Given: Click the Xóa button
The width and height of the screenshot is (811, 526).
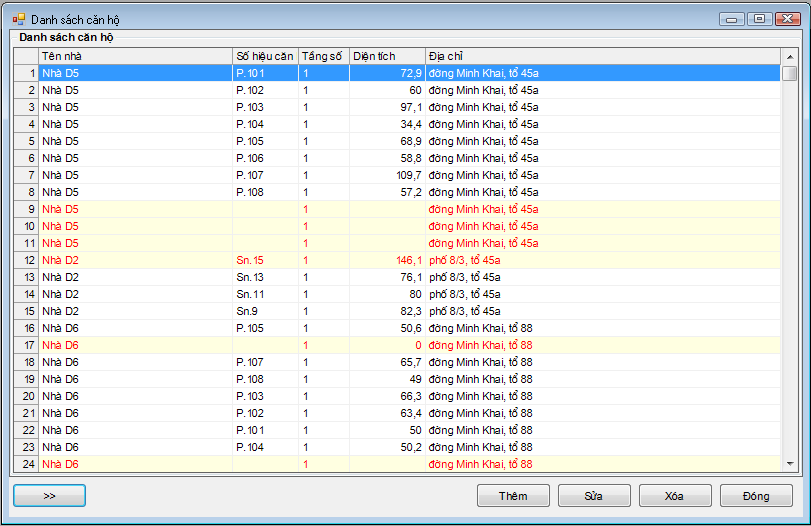Looking at the screenshot, I should (x=674, y=496).
